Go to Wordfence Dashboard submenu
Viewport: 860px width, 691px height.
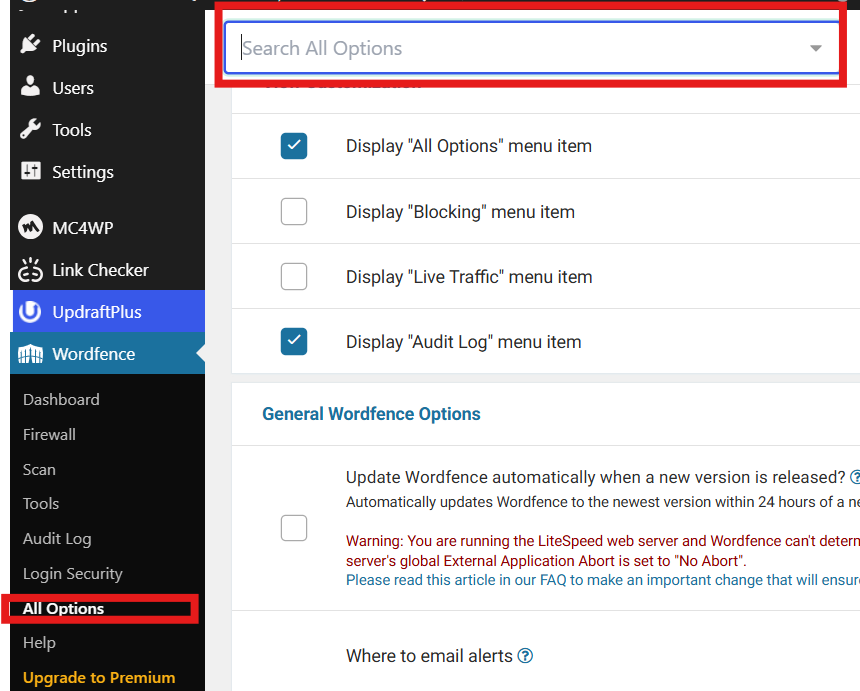click(x=61, y=399)
